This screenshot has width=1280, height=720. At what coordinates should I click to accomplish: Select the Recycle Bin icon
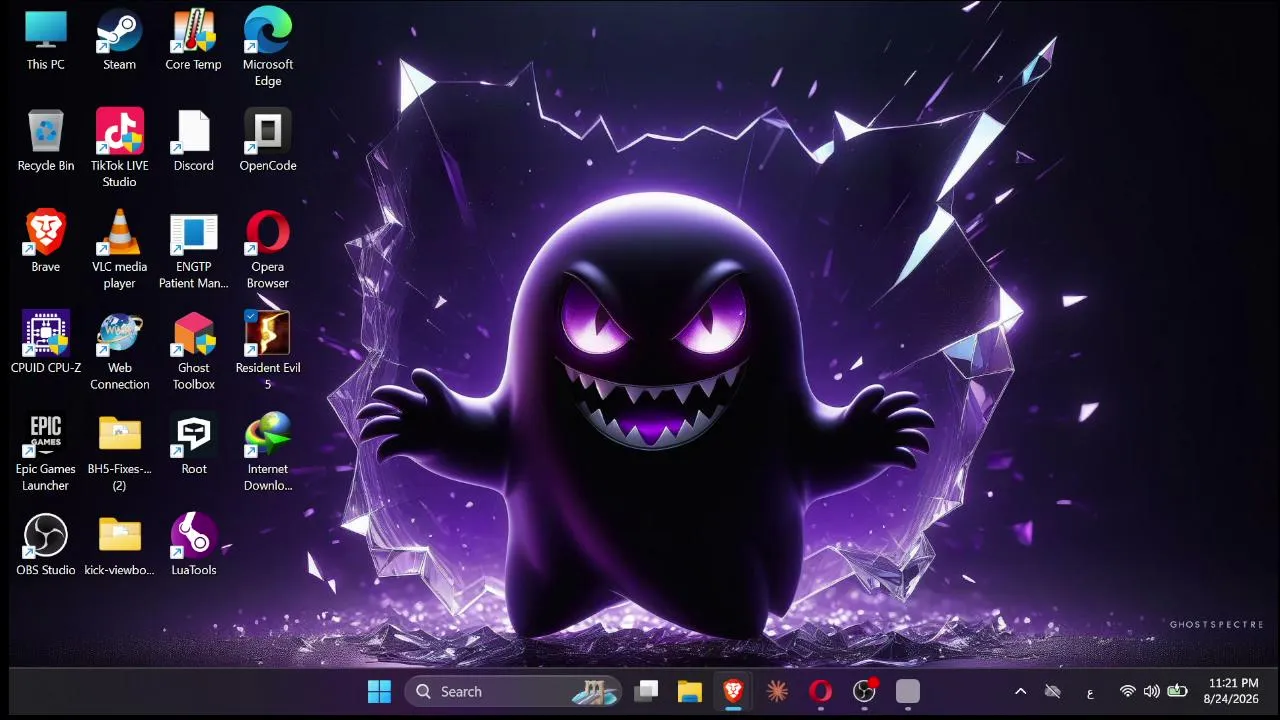click(x=46, y=141)
